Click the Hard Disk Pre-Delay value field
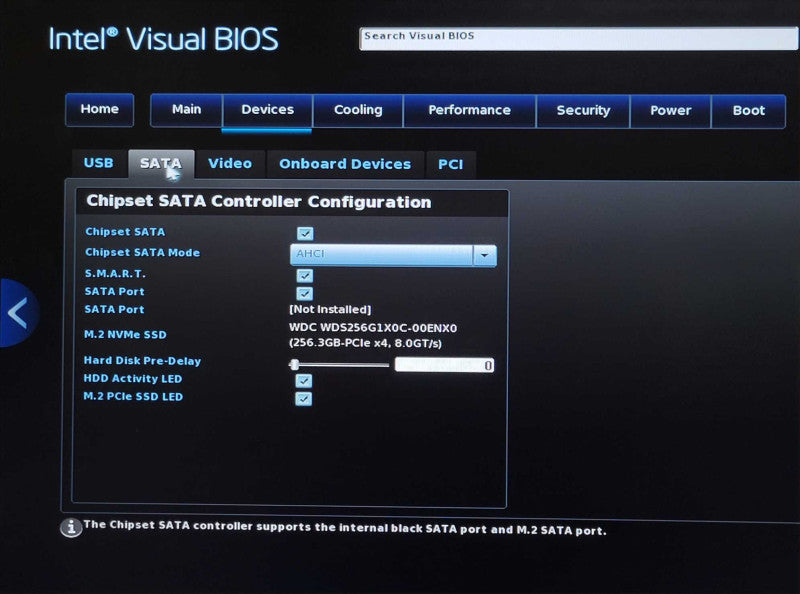This screenshot has width=800, height=594. 444,365
